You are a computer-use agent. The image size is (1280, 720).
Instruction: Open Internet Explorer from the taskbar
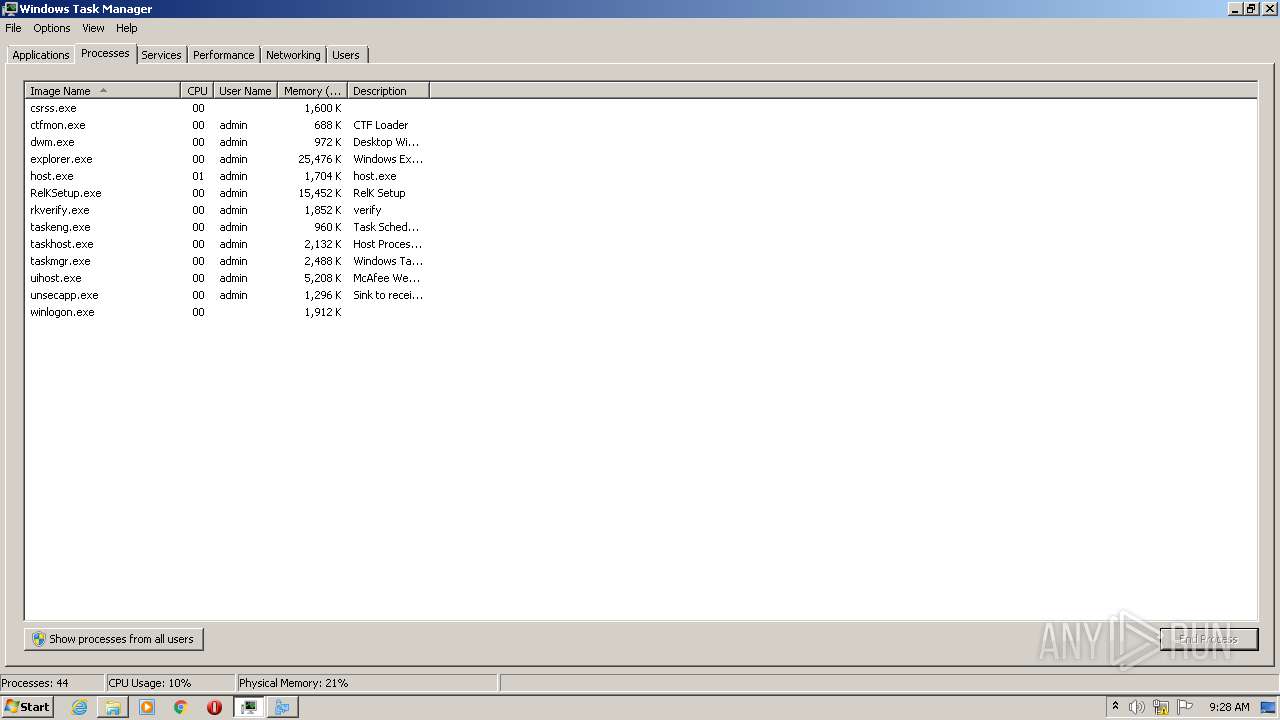click(x=79, y=707)
